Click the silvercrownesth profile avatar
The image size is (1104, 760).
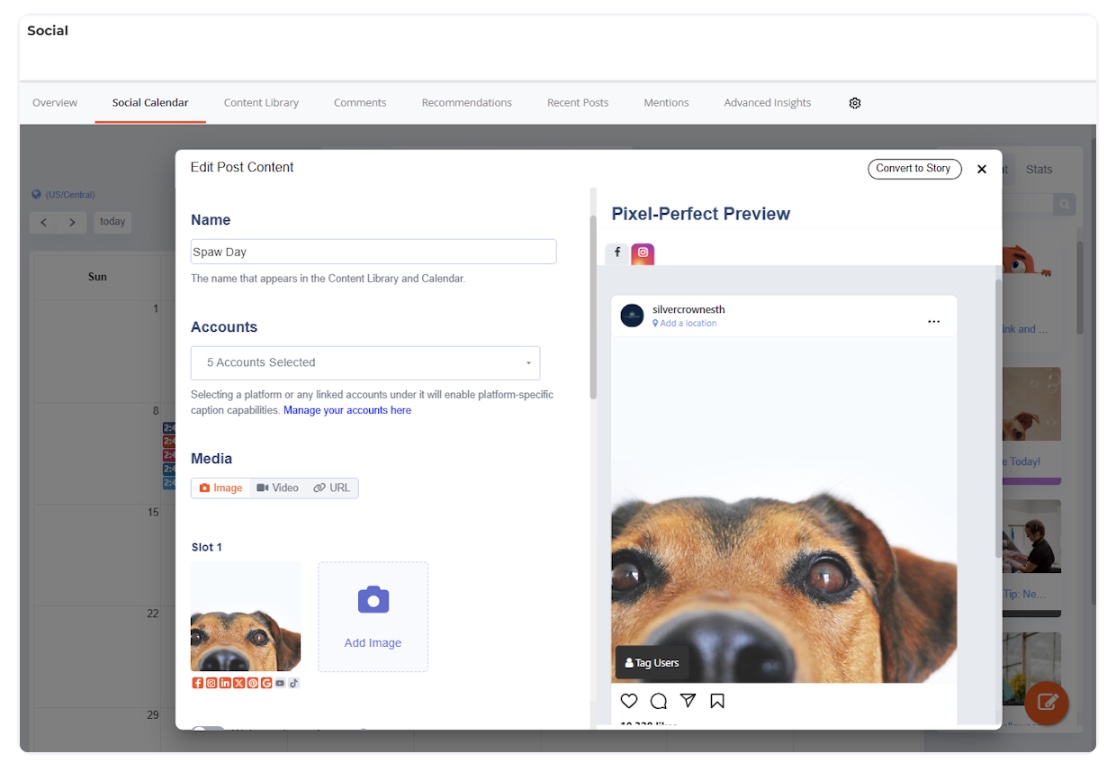pyautogui.click(x=632, y=316)
